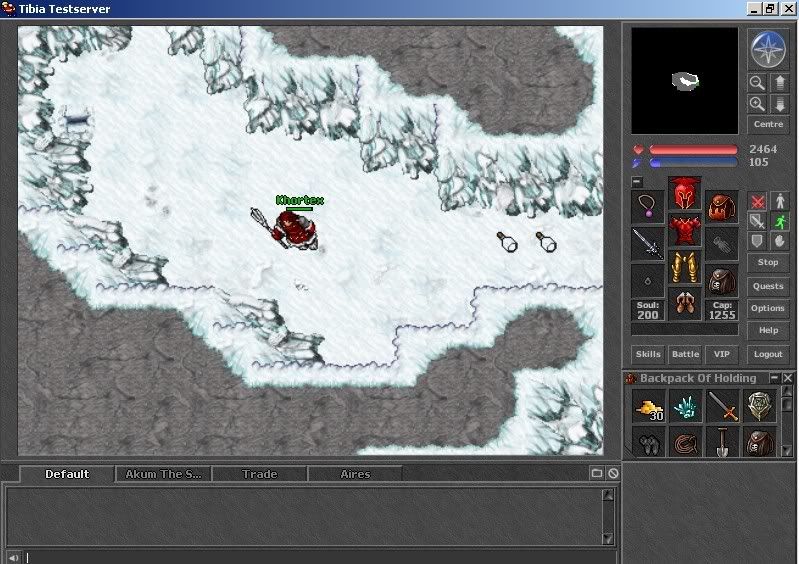
Task: Switch to Trade chat tab
Action: click(259, 474)
